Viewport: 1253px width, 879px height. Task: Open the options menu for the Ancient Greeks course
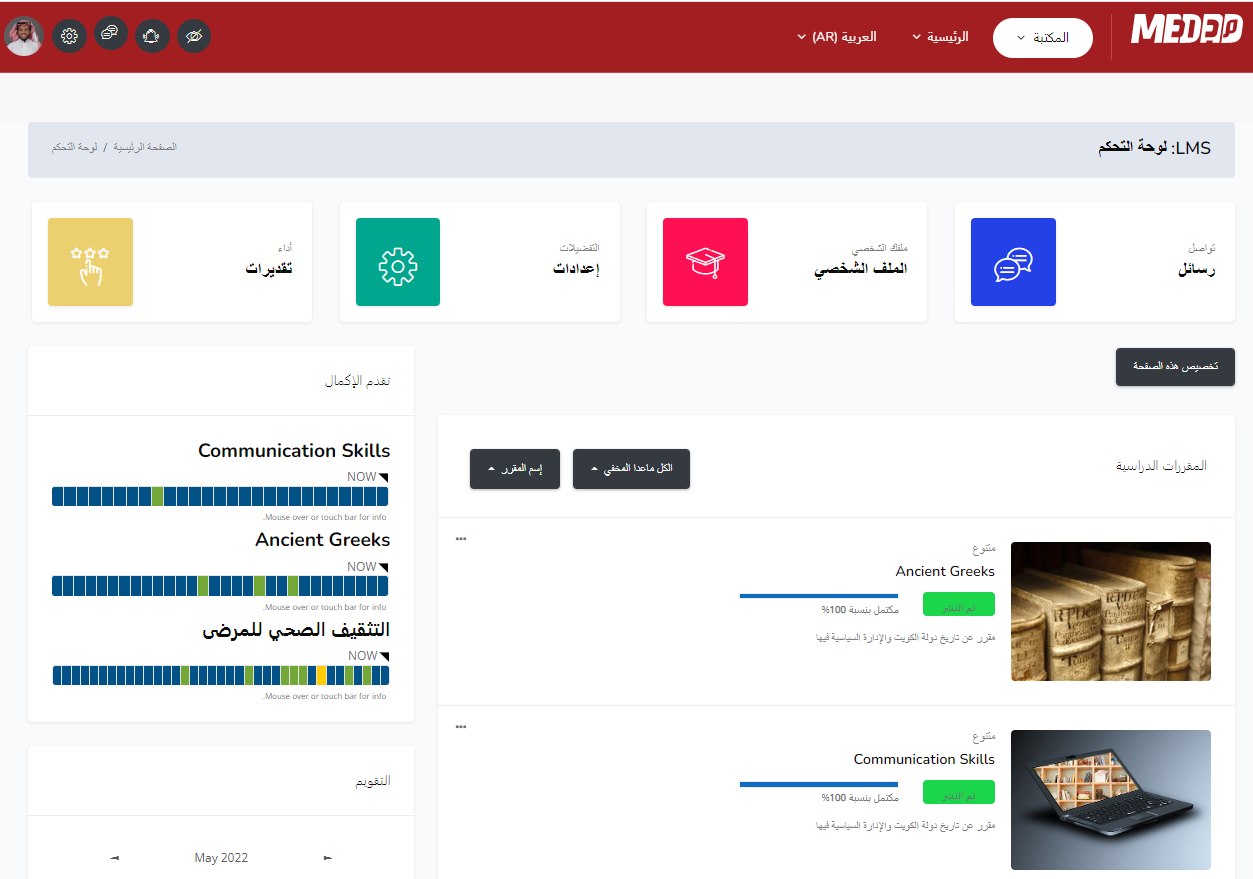click(x=460, y=537)
